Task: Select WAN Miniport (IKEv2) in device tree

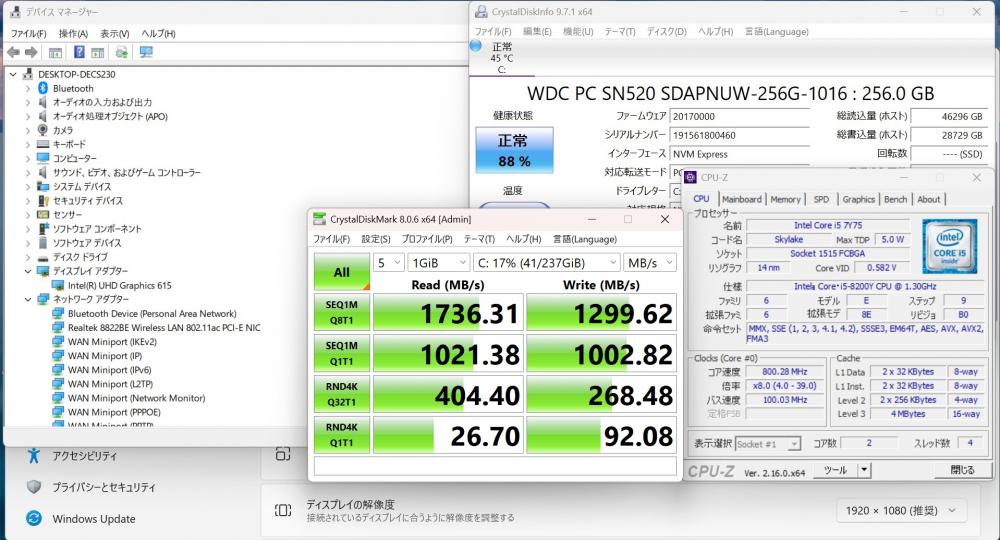Action: pos(112,342)
